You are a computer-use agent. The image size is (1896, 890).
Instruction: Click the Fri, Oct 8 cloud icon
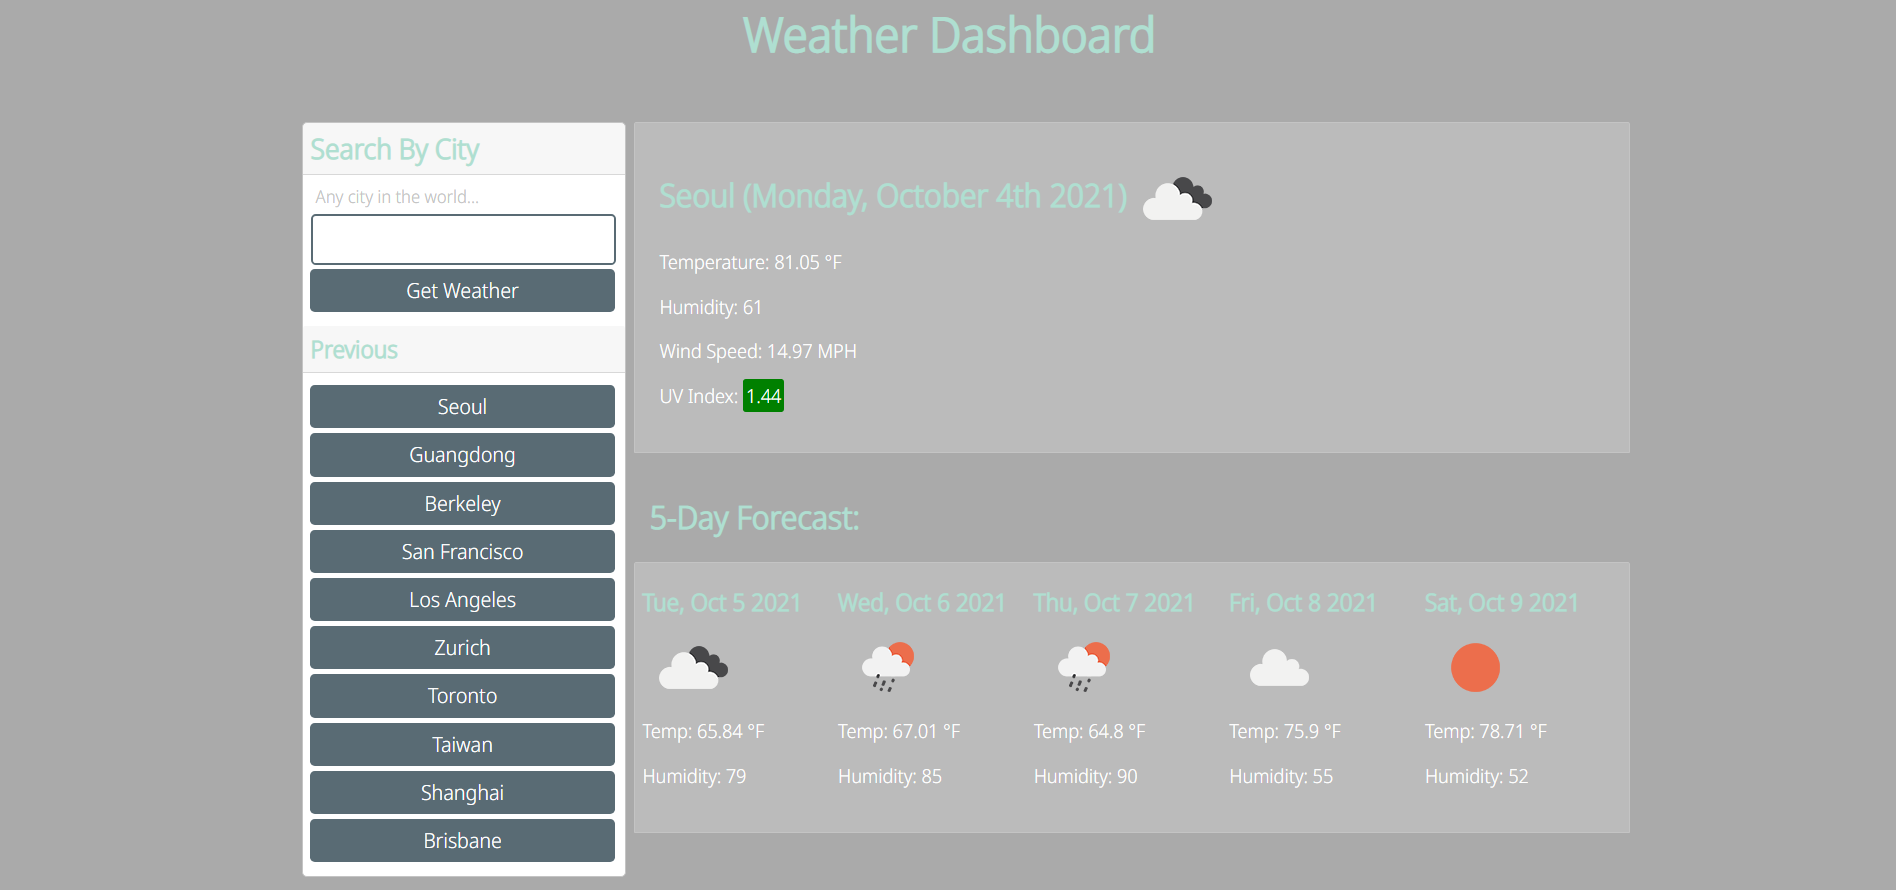[x=1279, y=668]
